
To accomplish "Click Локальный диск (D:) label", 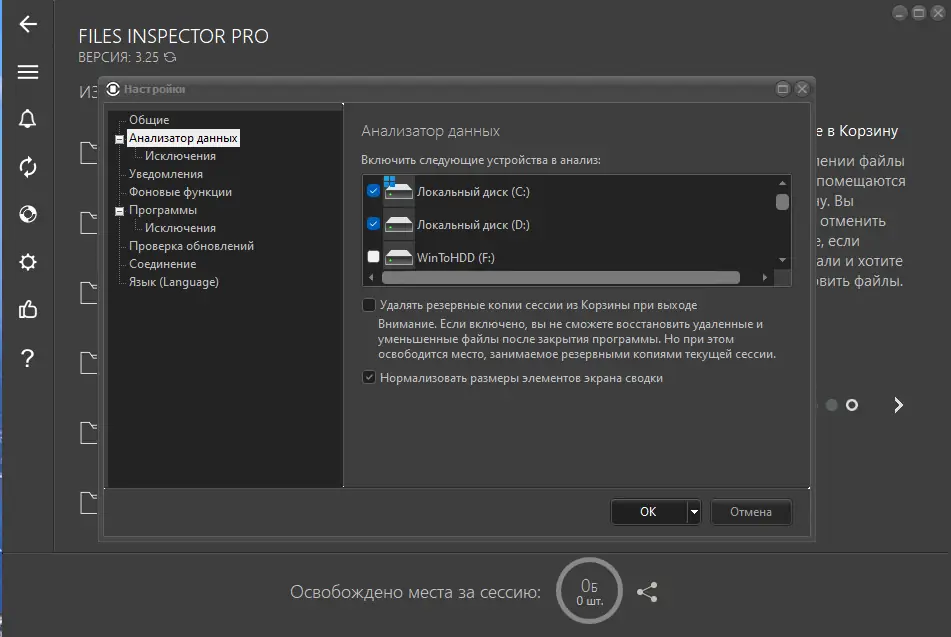I will point(473,224).
